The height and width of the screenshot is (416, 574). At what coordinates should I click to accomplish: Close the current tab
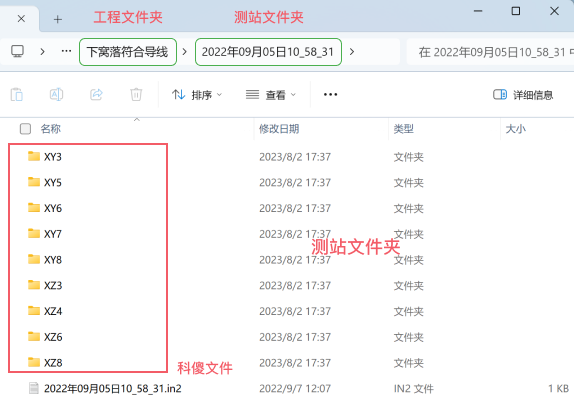[21, 19]
